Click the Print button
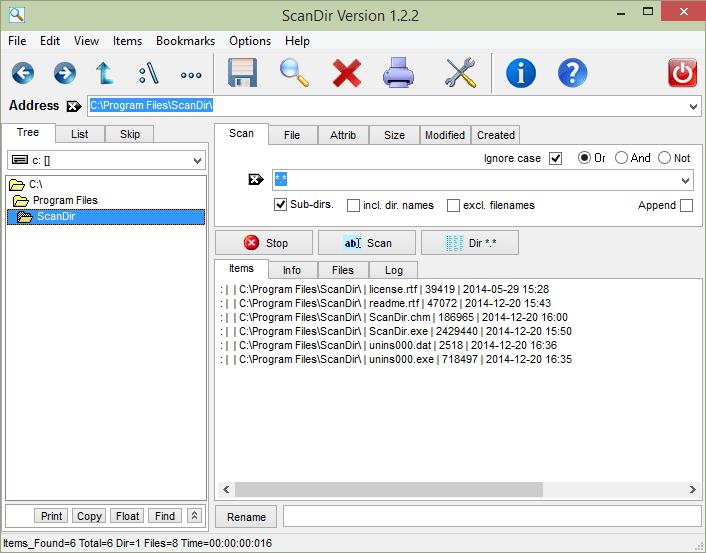This screenshot has width=706, height=553. tap(51, 516)
